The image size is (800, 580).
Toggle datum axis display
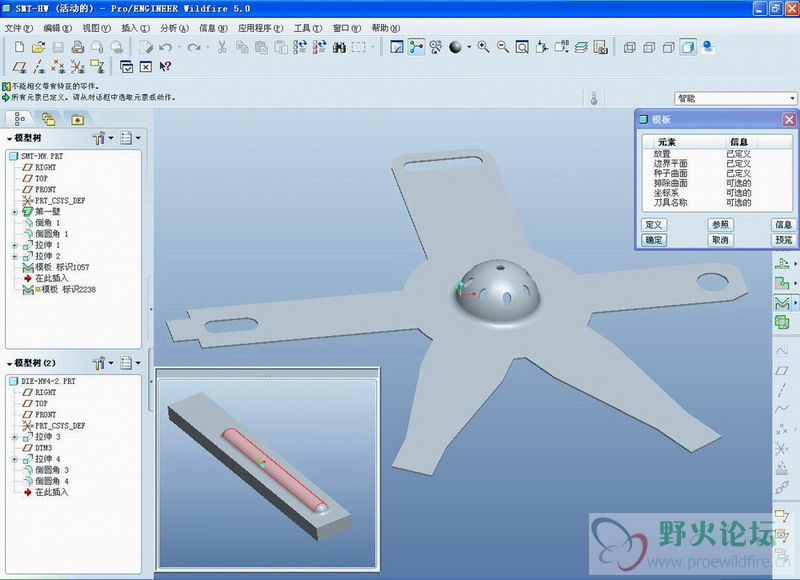point(39,67)
